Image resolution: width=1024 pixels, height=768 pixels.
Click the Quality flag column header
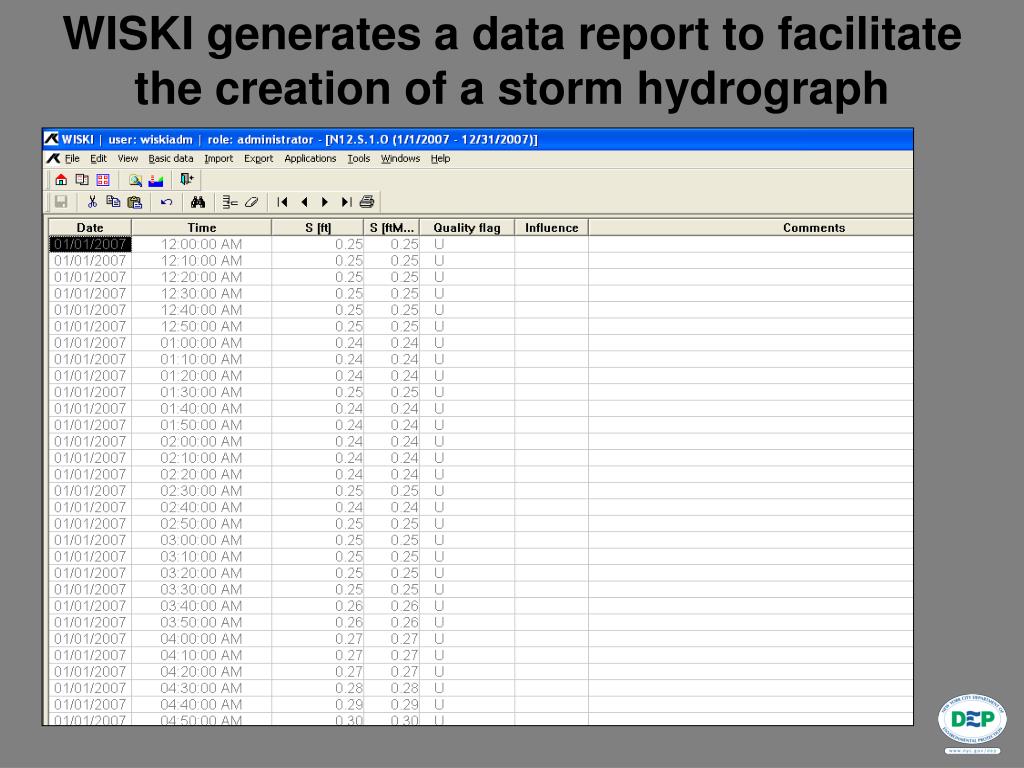pos(467,227)
